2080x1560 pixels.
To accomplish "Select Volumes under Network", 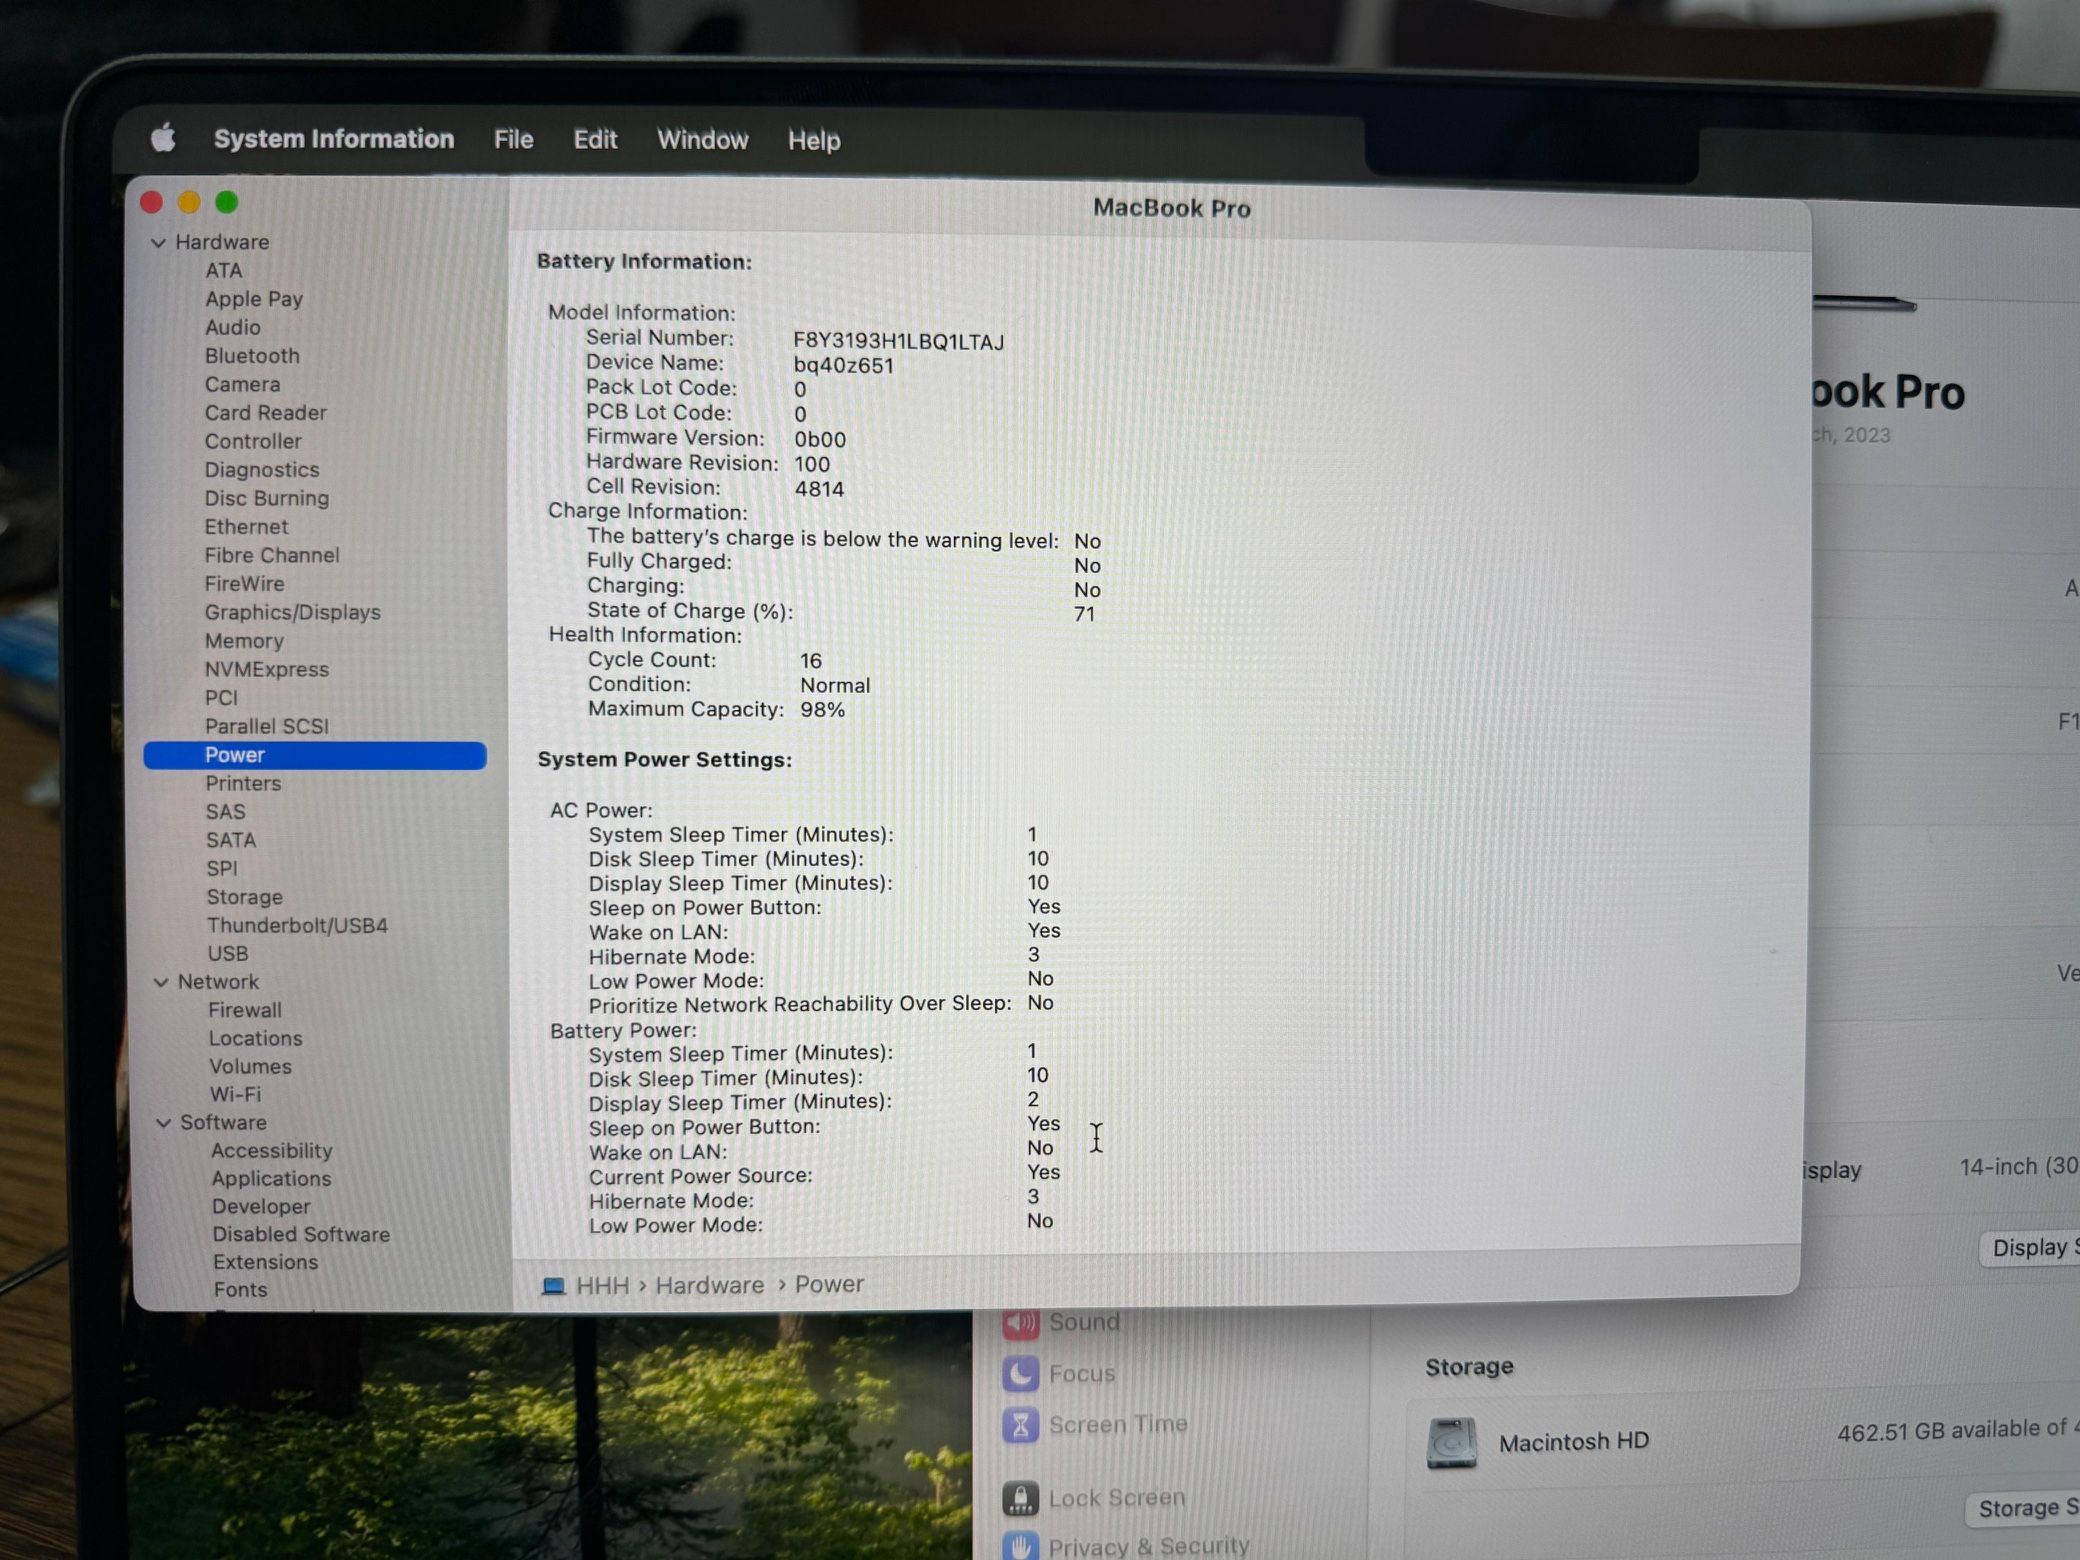I will (250, 1066).
